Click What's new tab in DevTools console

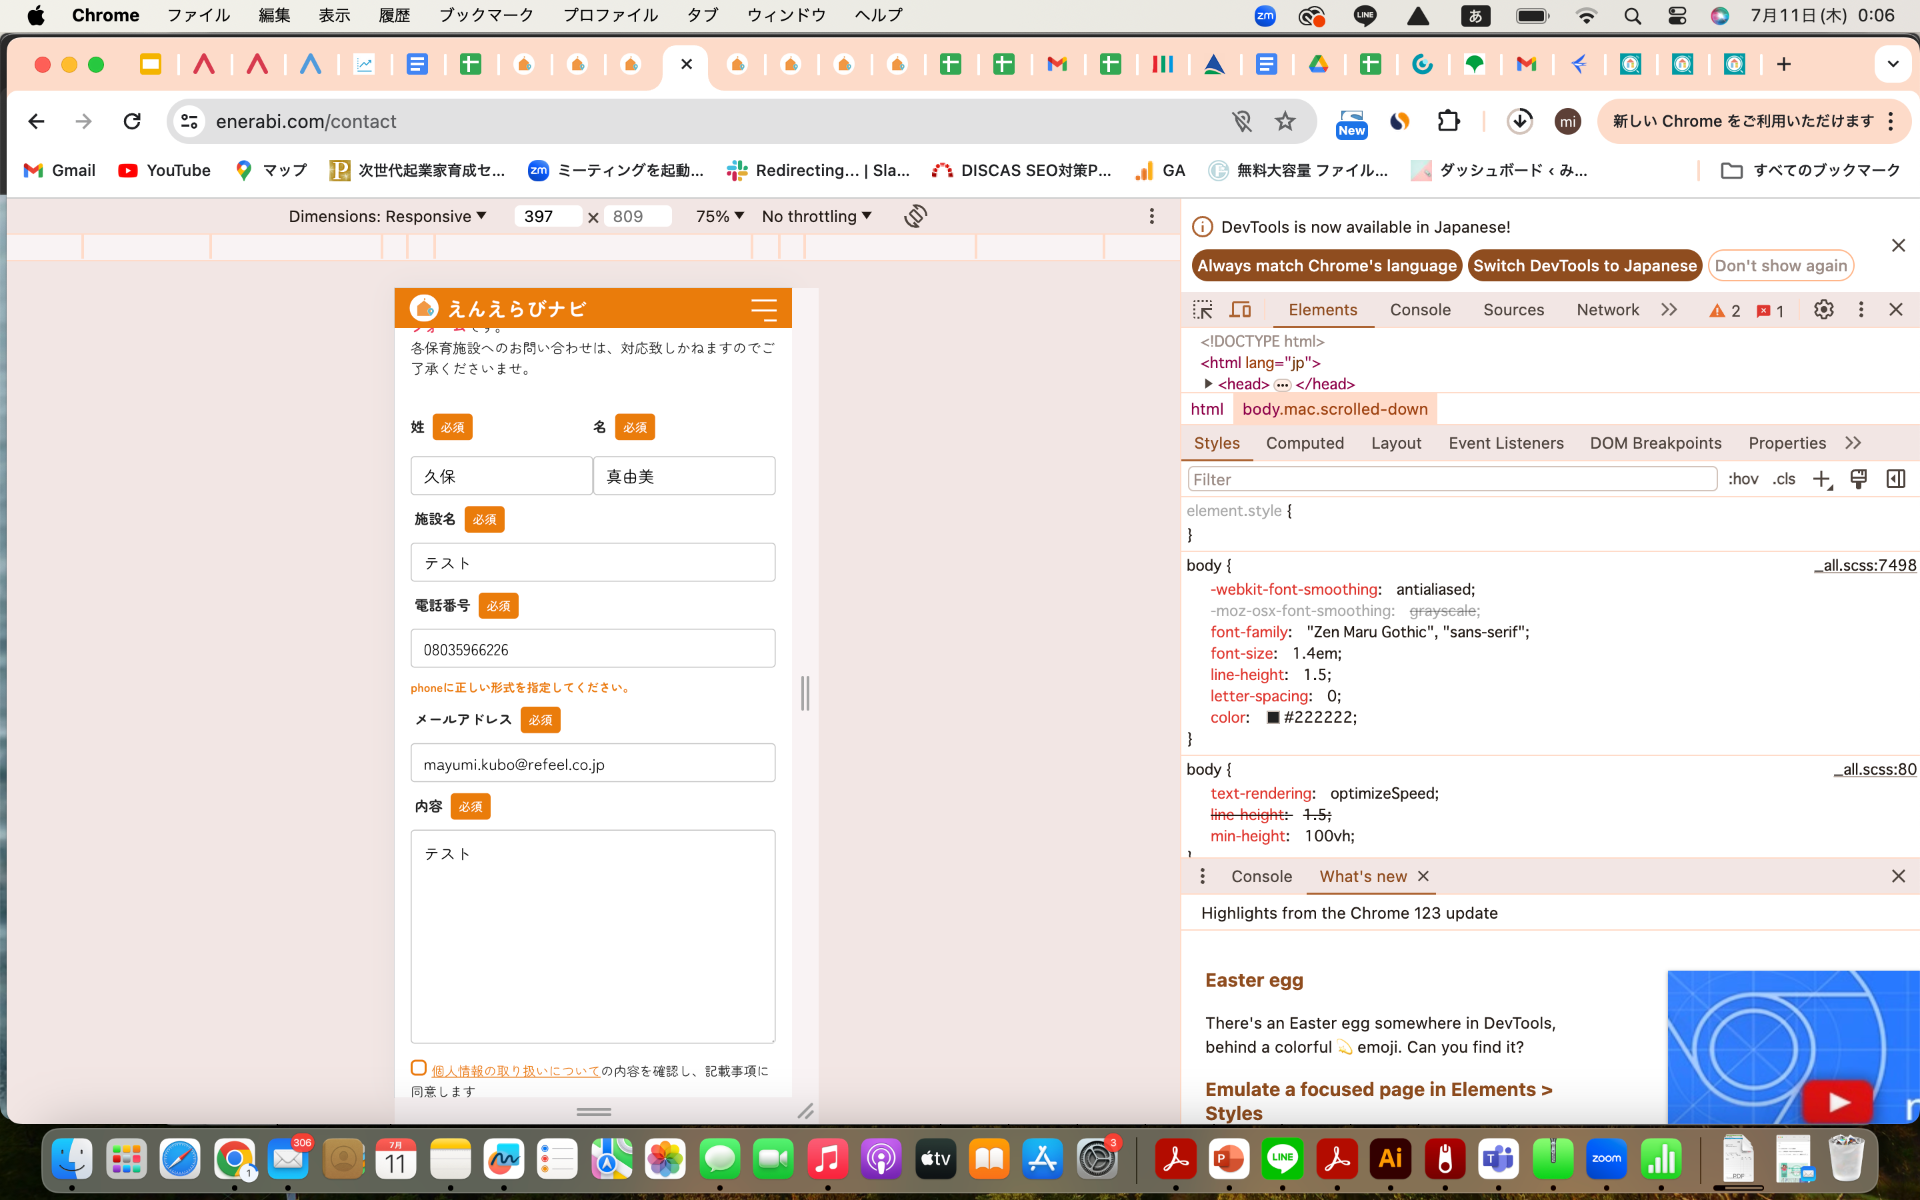[x=1362, y=875]
